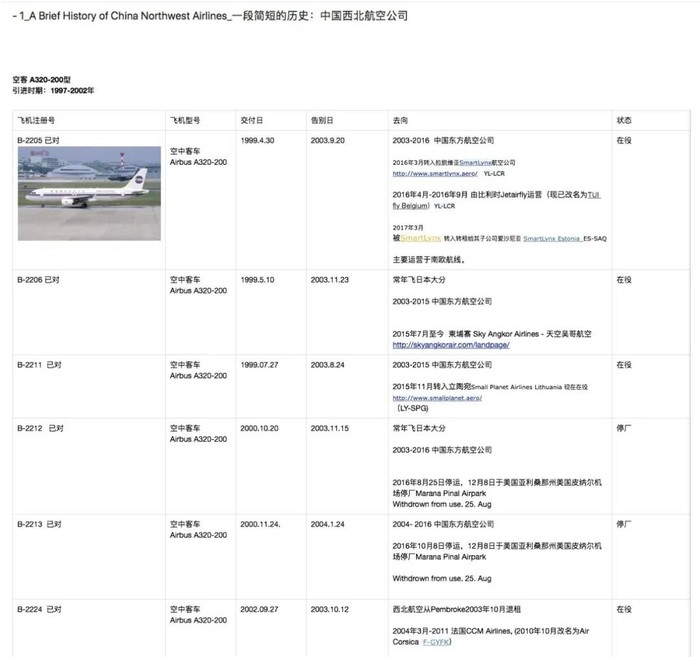Click the 主要运营于南欧航线 text
Image resolution: width=700 pixels, height=657 pixels.
(x=429, y=260)
